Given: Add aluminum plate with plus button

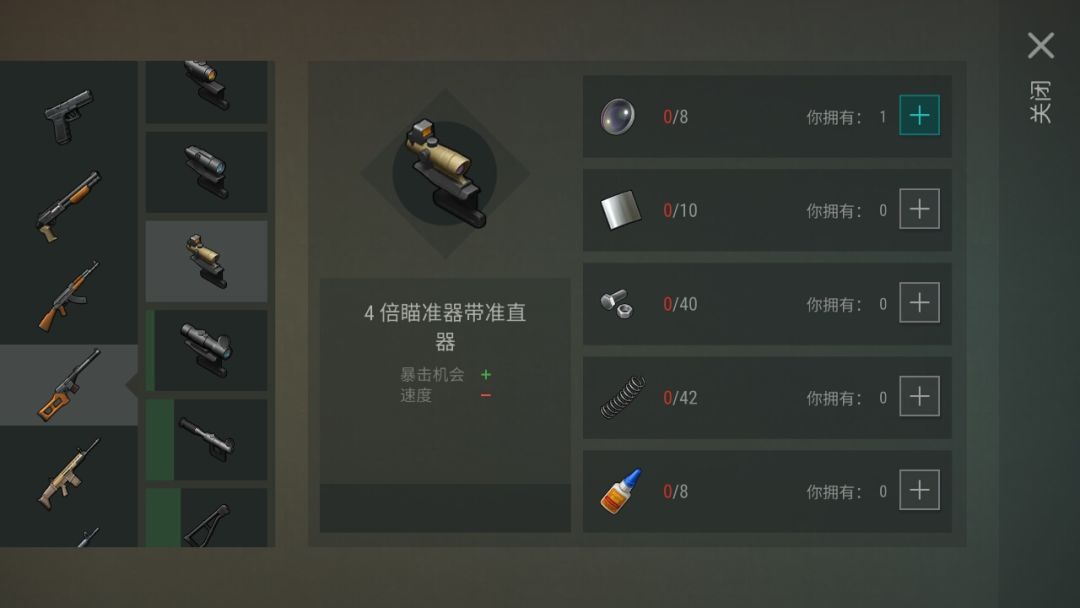Looking at the screenshot, I should tap(920, 209).
